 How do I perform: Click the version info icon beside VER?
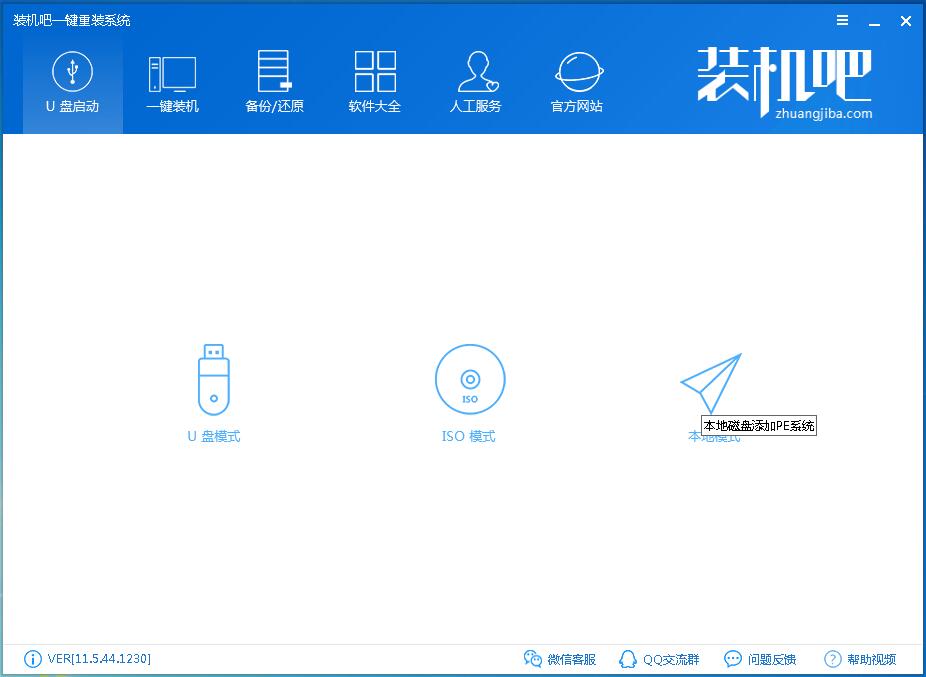tap(32, 659)
